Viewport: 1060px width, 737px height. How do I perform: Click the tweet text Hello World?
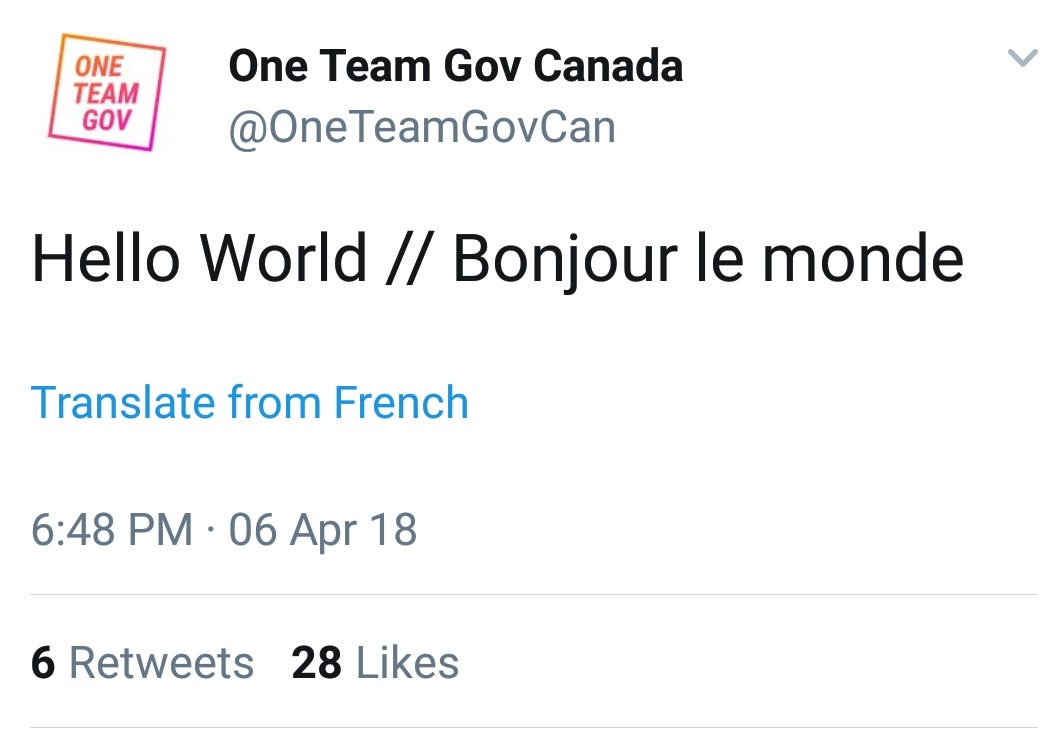pyautogui.click(x=200, y=257)
